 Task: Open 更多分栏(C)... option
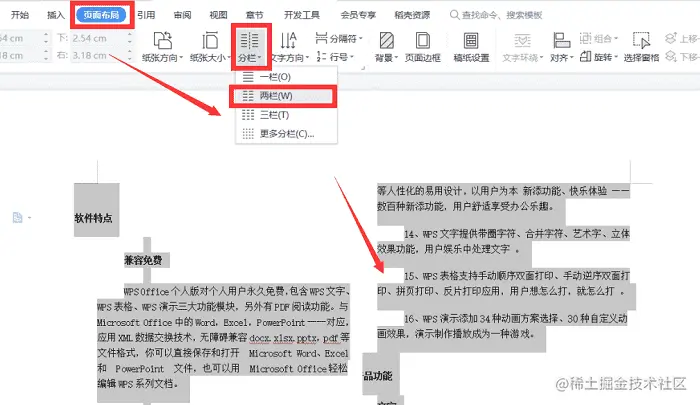click(x=286, y=134)
